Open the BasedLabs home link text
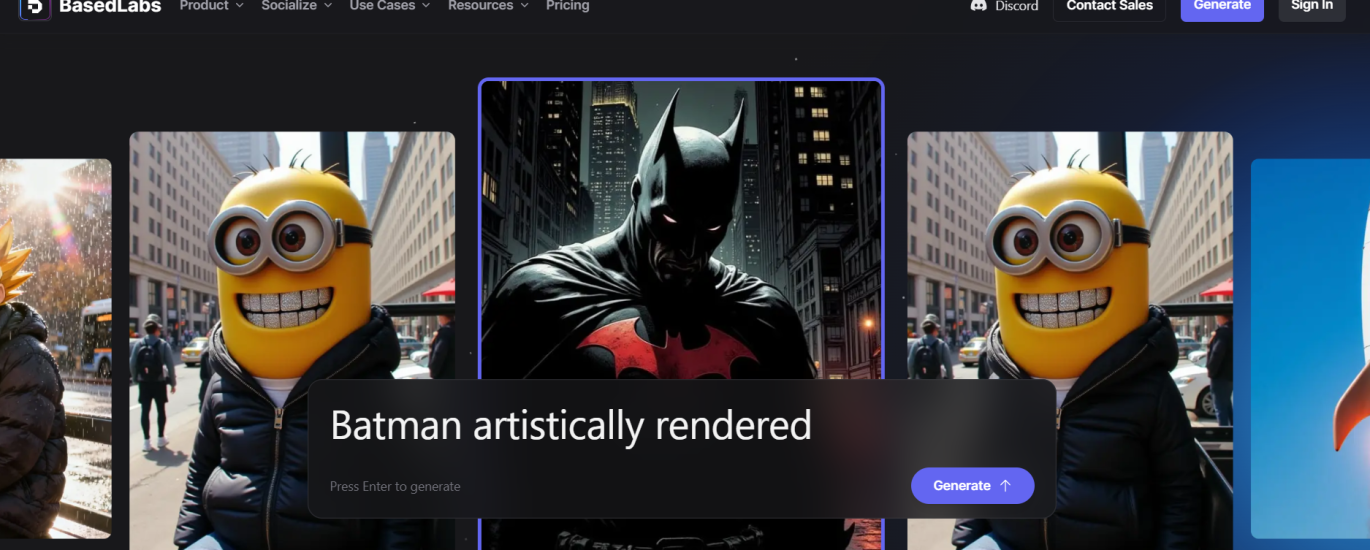The height and width of the screenshot is (550, 1370). pos(110,7)
